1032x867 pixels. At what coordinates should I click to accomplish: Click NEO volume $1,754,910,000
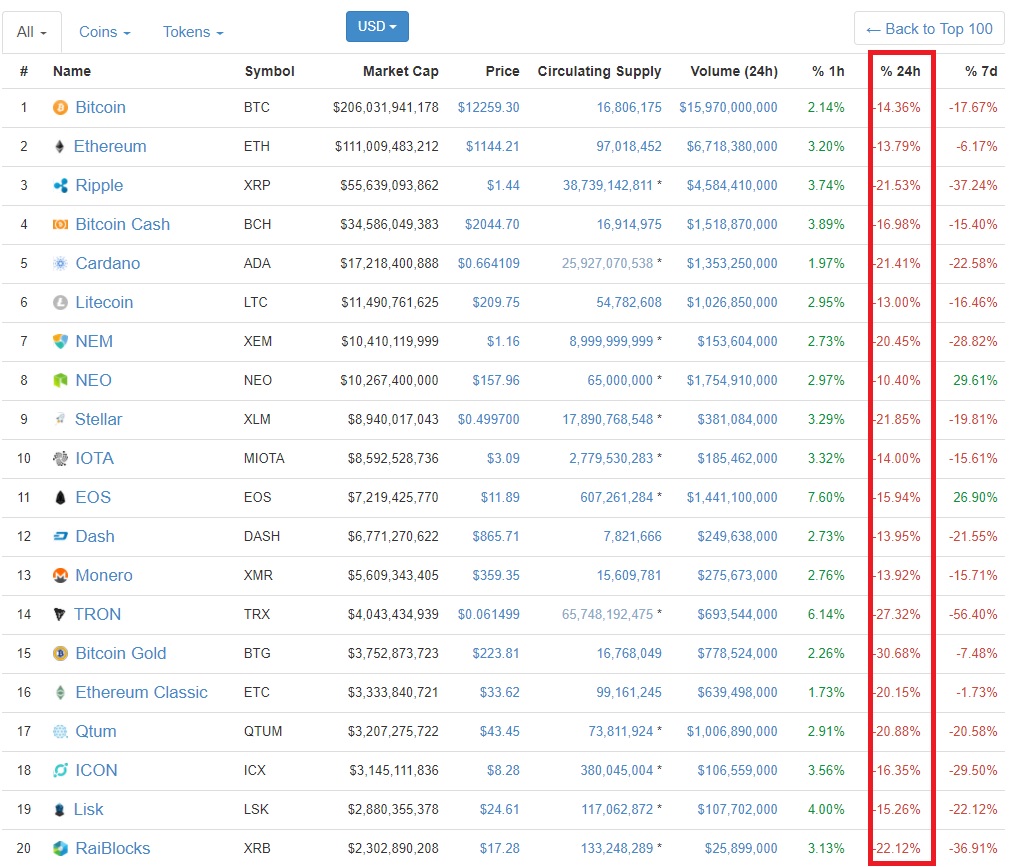(x=732, y=381)
